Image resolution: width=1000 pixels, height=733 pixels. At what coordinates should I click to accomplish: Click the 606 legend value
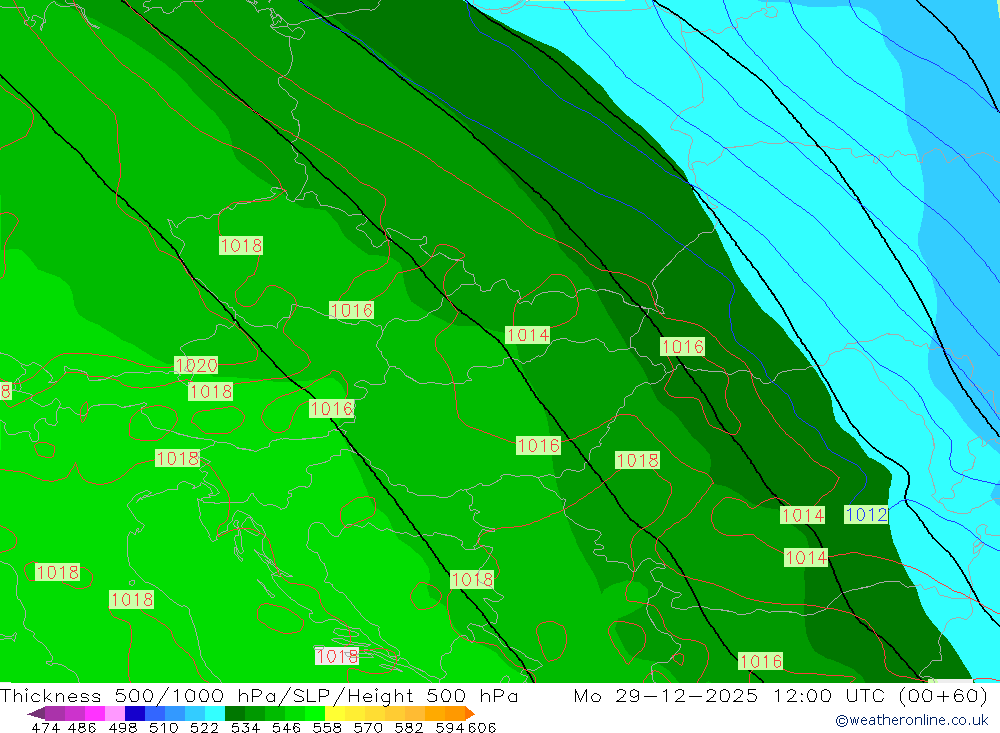click(482, 727)
